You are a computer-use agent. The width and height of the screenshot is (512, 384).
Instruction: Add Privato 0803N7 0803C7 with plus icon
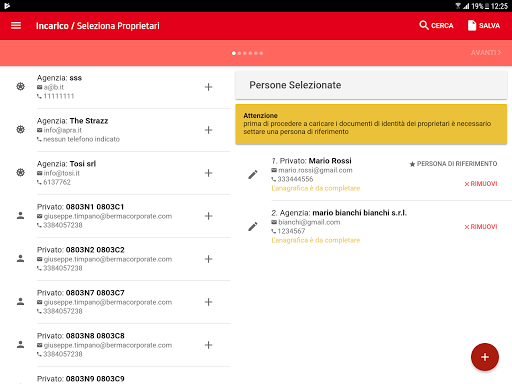click(x=209, y=302)
